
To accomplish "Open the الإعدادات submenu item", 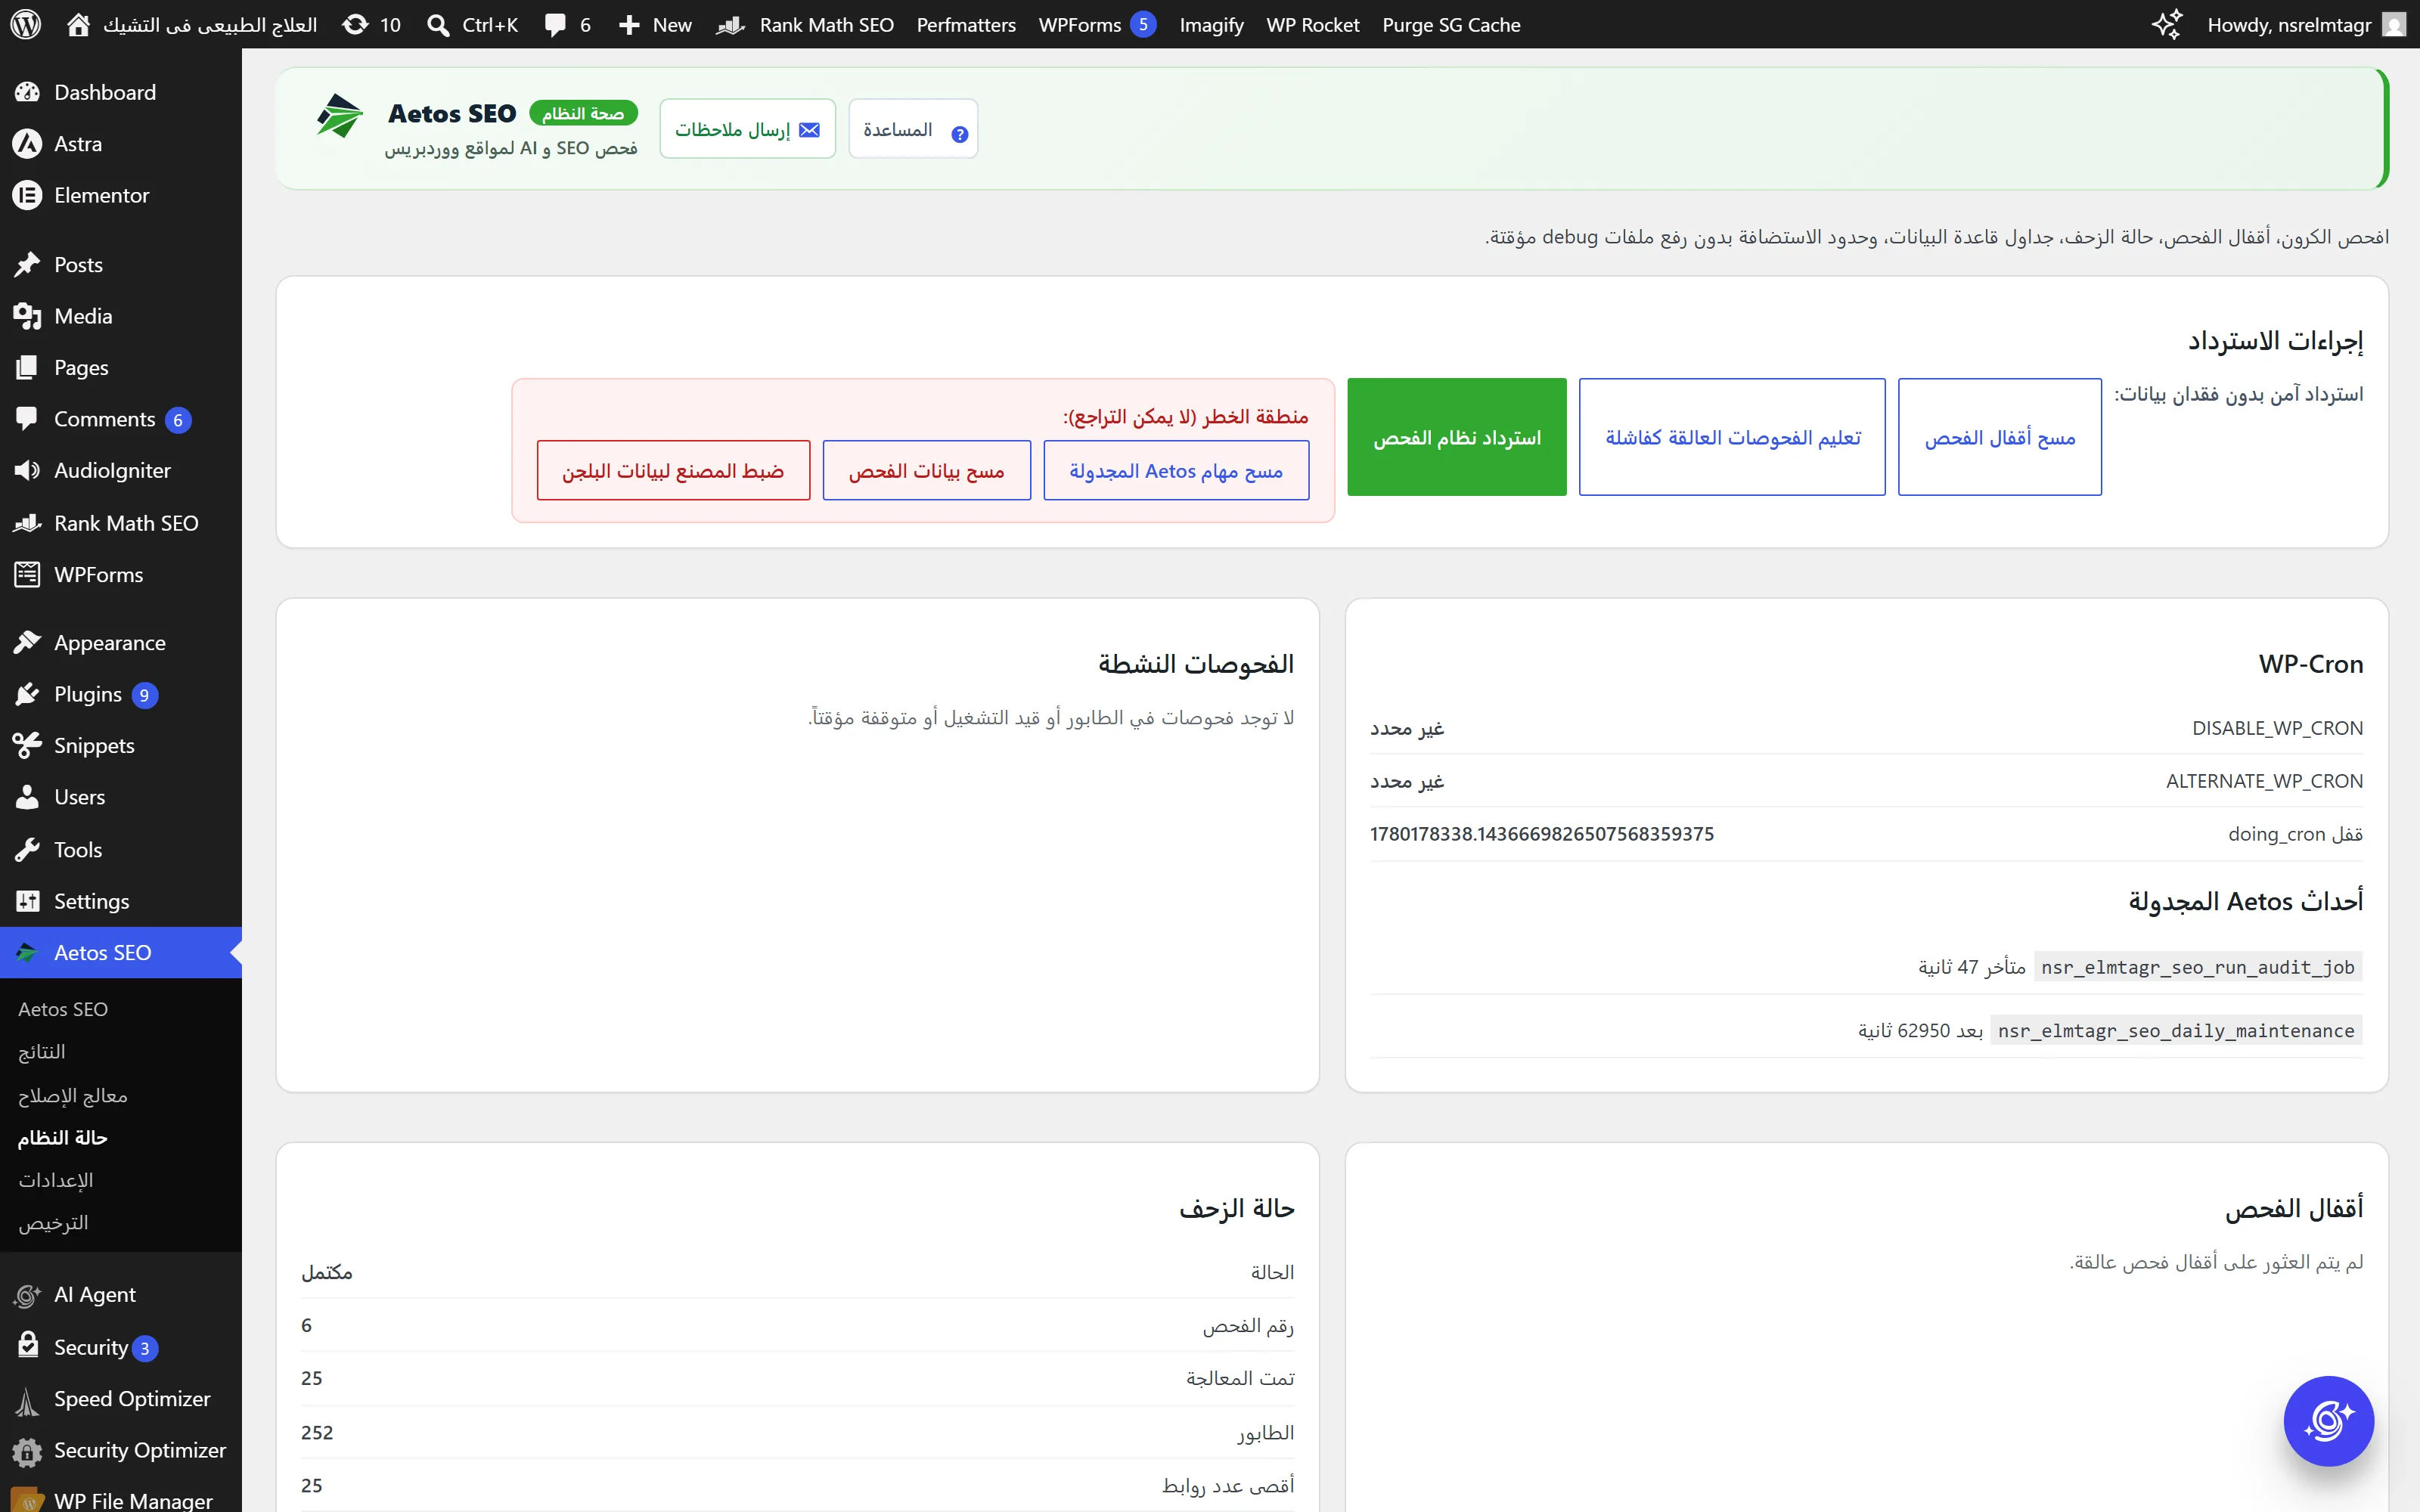I will pyautogui.click(x=56, y=1180).
